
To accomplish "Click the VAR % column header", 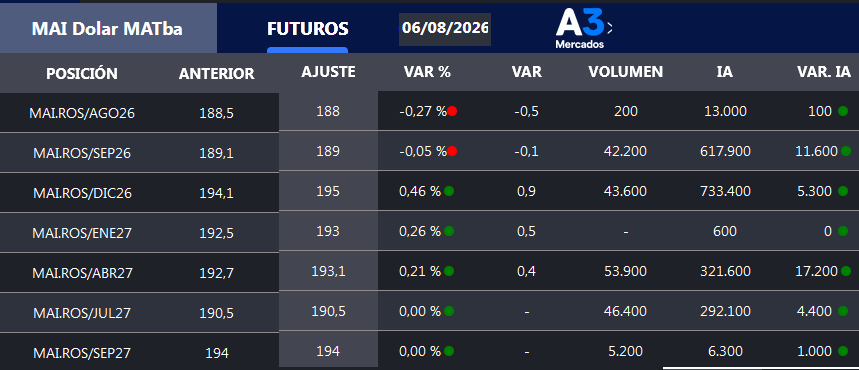I will [427, 72].
